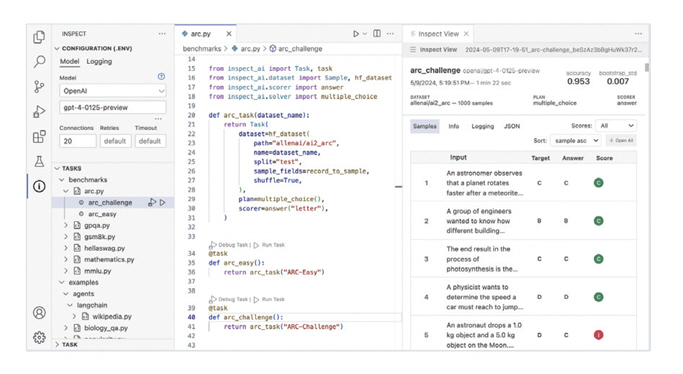Open the Inspect info icon in activity bar
683x374 pixels.
[x=39, y=186]
